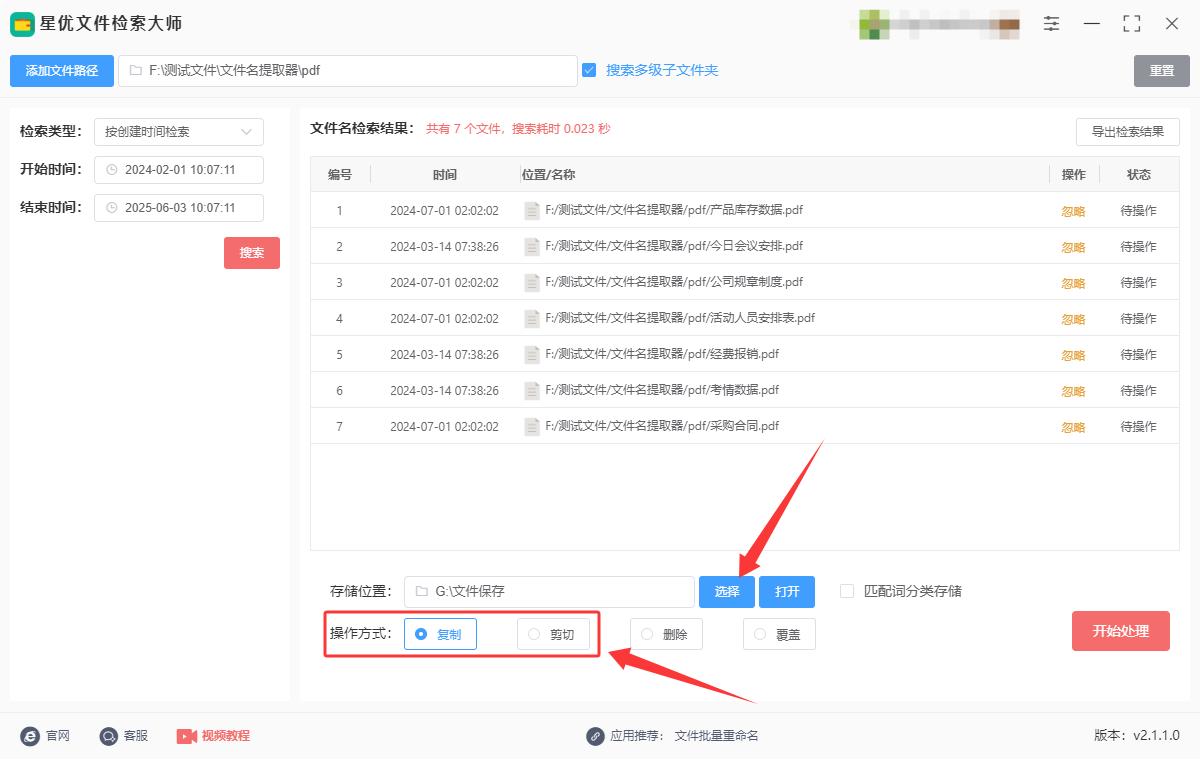Click time cell of row 4
The width and height of the screenshot is (1200, 760).
(444, 319)
